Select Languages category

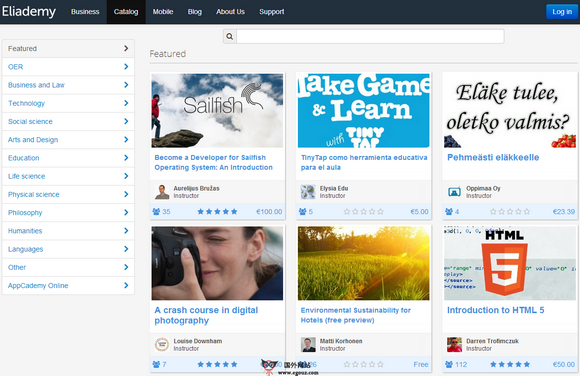(x=68, y=249)
